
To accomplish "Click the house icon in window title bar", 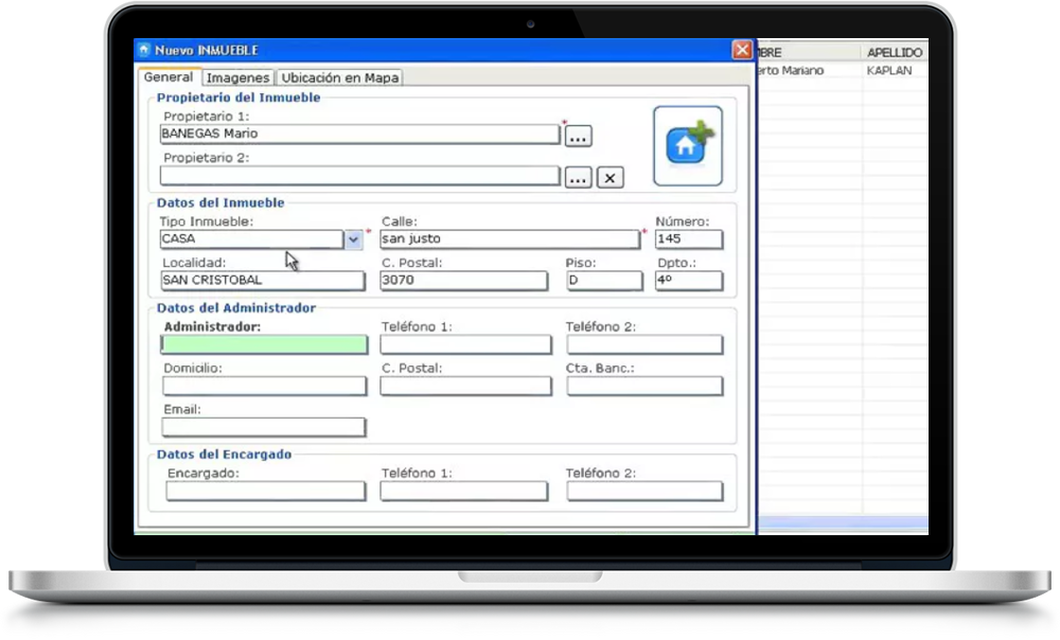I will tap(144, 50).
